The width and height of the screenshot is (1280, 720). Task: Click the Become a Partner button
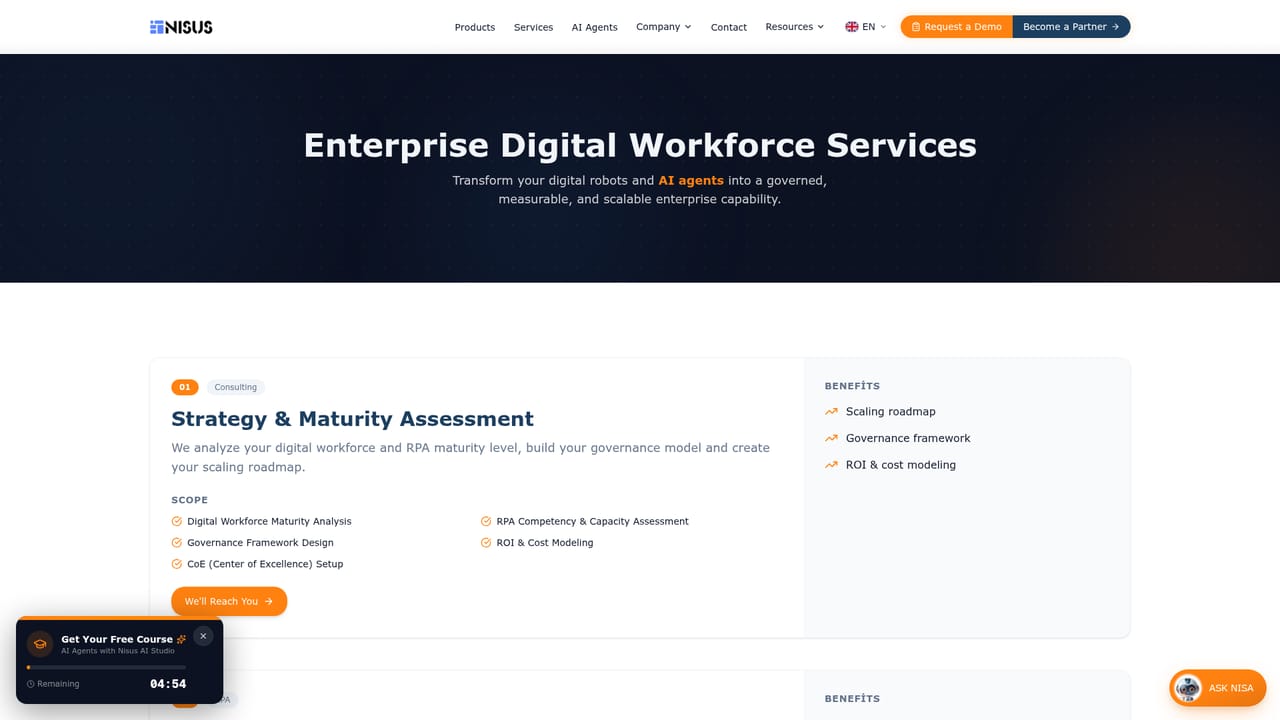point(1071,27)
